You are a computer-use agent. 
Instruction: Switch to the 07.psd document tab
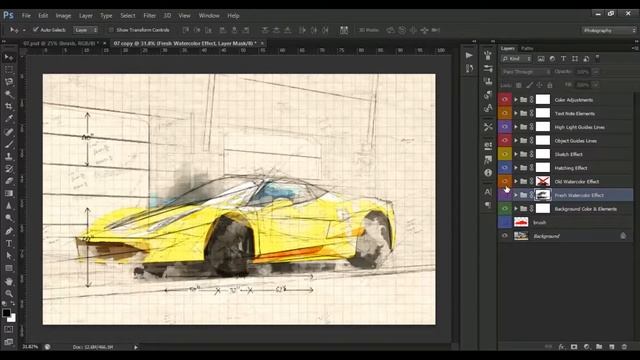point(60,43)
